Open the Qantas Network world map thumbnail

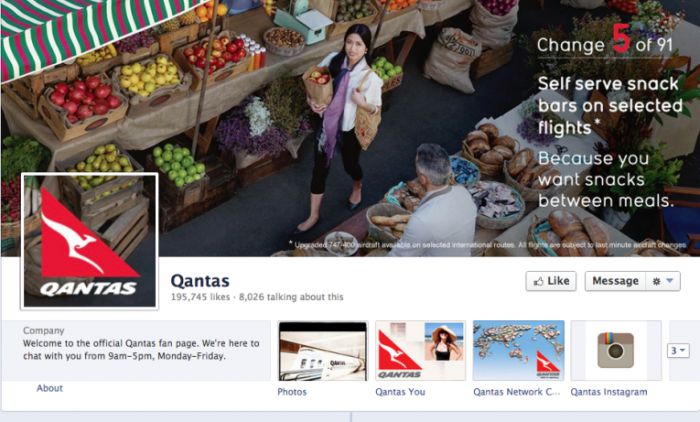coord(518,351)
